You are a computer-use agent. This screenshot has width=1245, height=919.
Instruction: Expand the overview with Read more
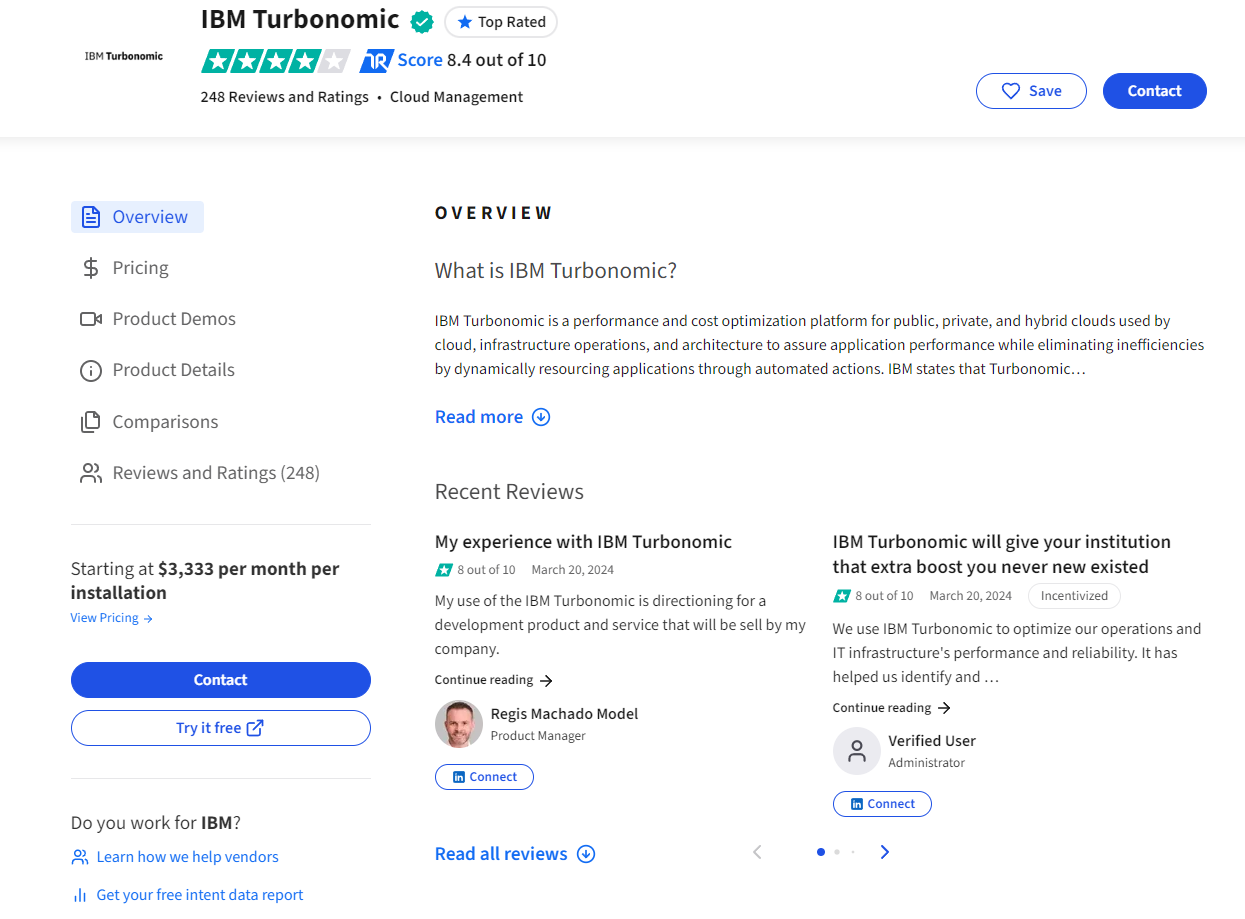(x=493, y=417)
